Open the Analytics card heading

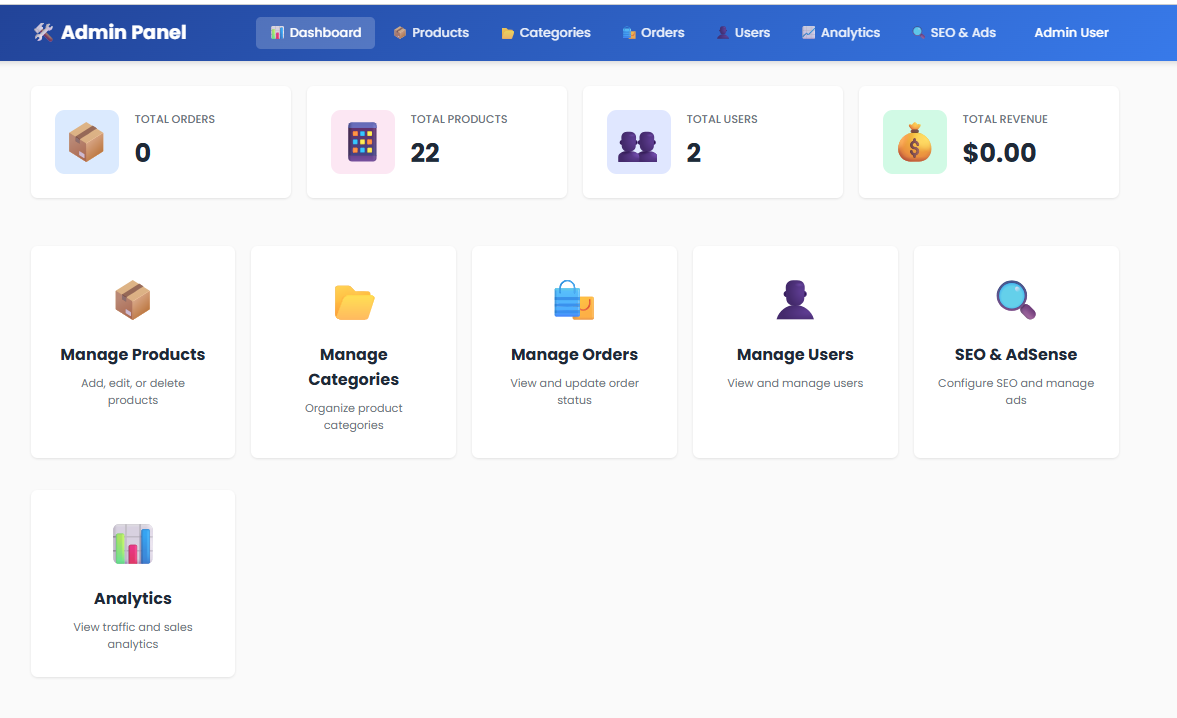(133, 599)
